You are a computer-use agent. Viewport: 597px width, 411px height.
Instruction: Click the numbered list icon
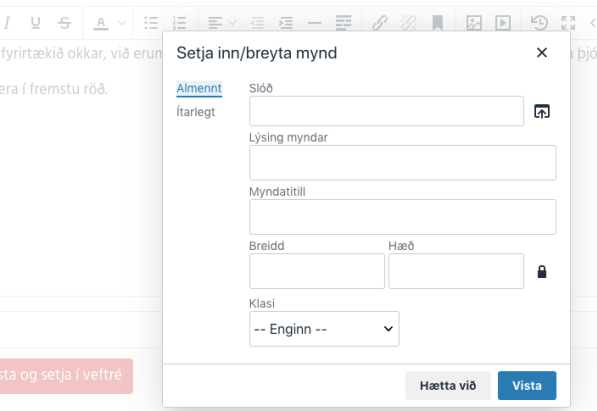(179, 23)
